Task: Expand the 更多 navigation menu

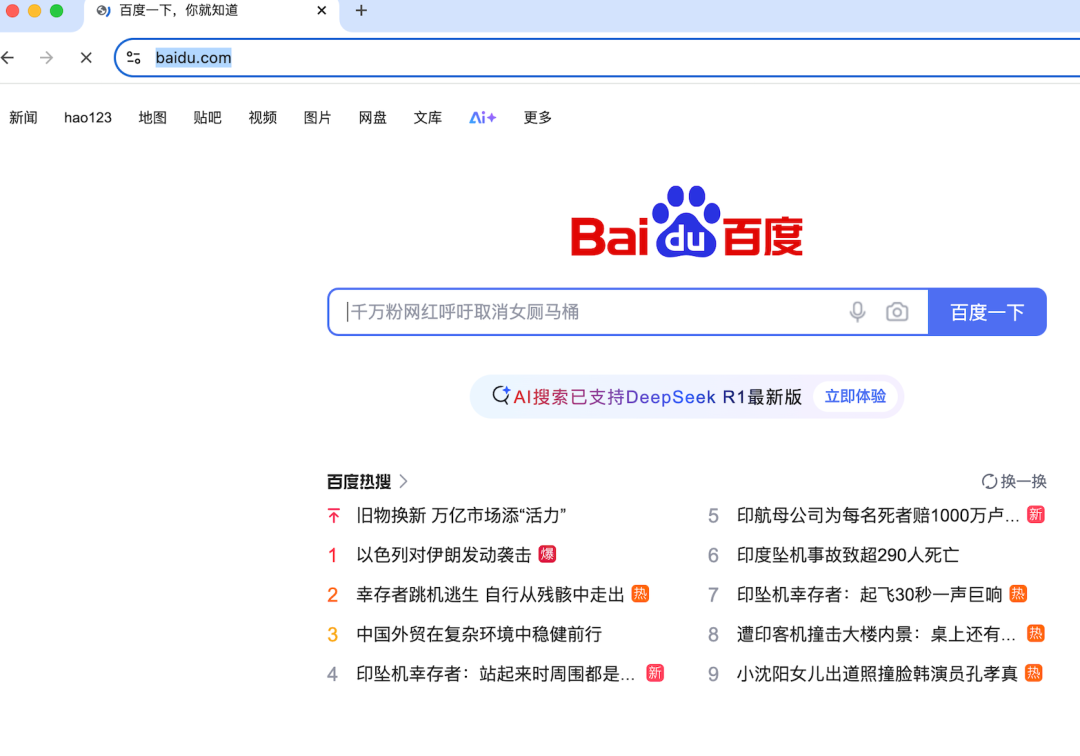Action: click(538, 118)
